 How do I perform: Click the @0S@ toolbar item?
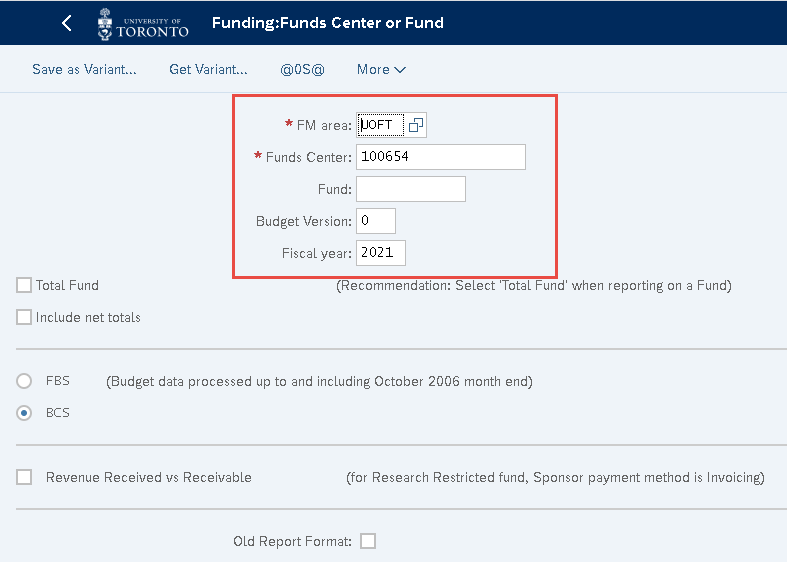(302, 69)
